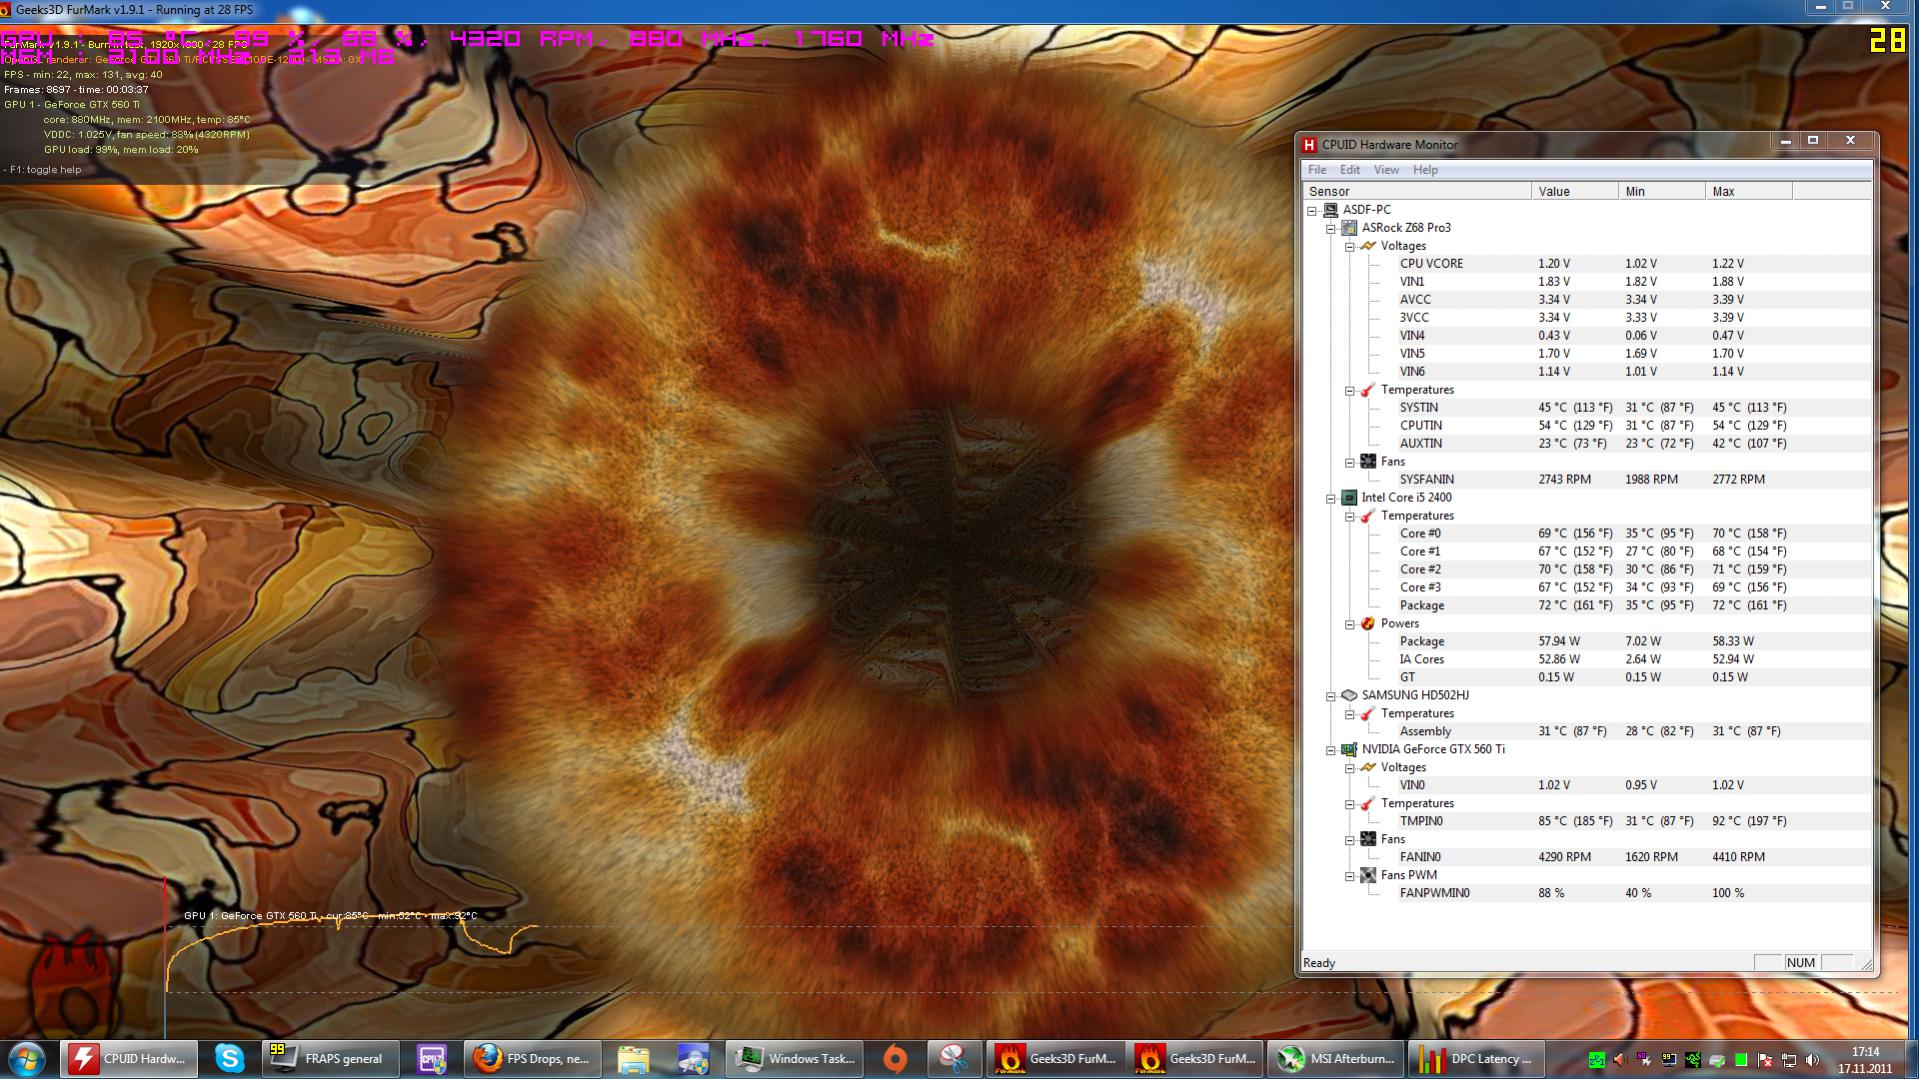The width and height of the screenshot is (1919, 1079).
Task: Collapse the Intel Core i5 2400 node
Action: [1331, 498]
